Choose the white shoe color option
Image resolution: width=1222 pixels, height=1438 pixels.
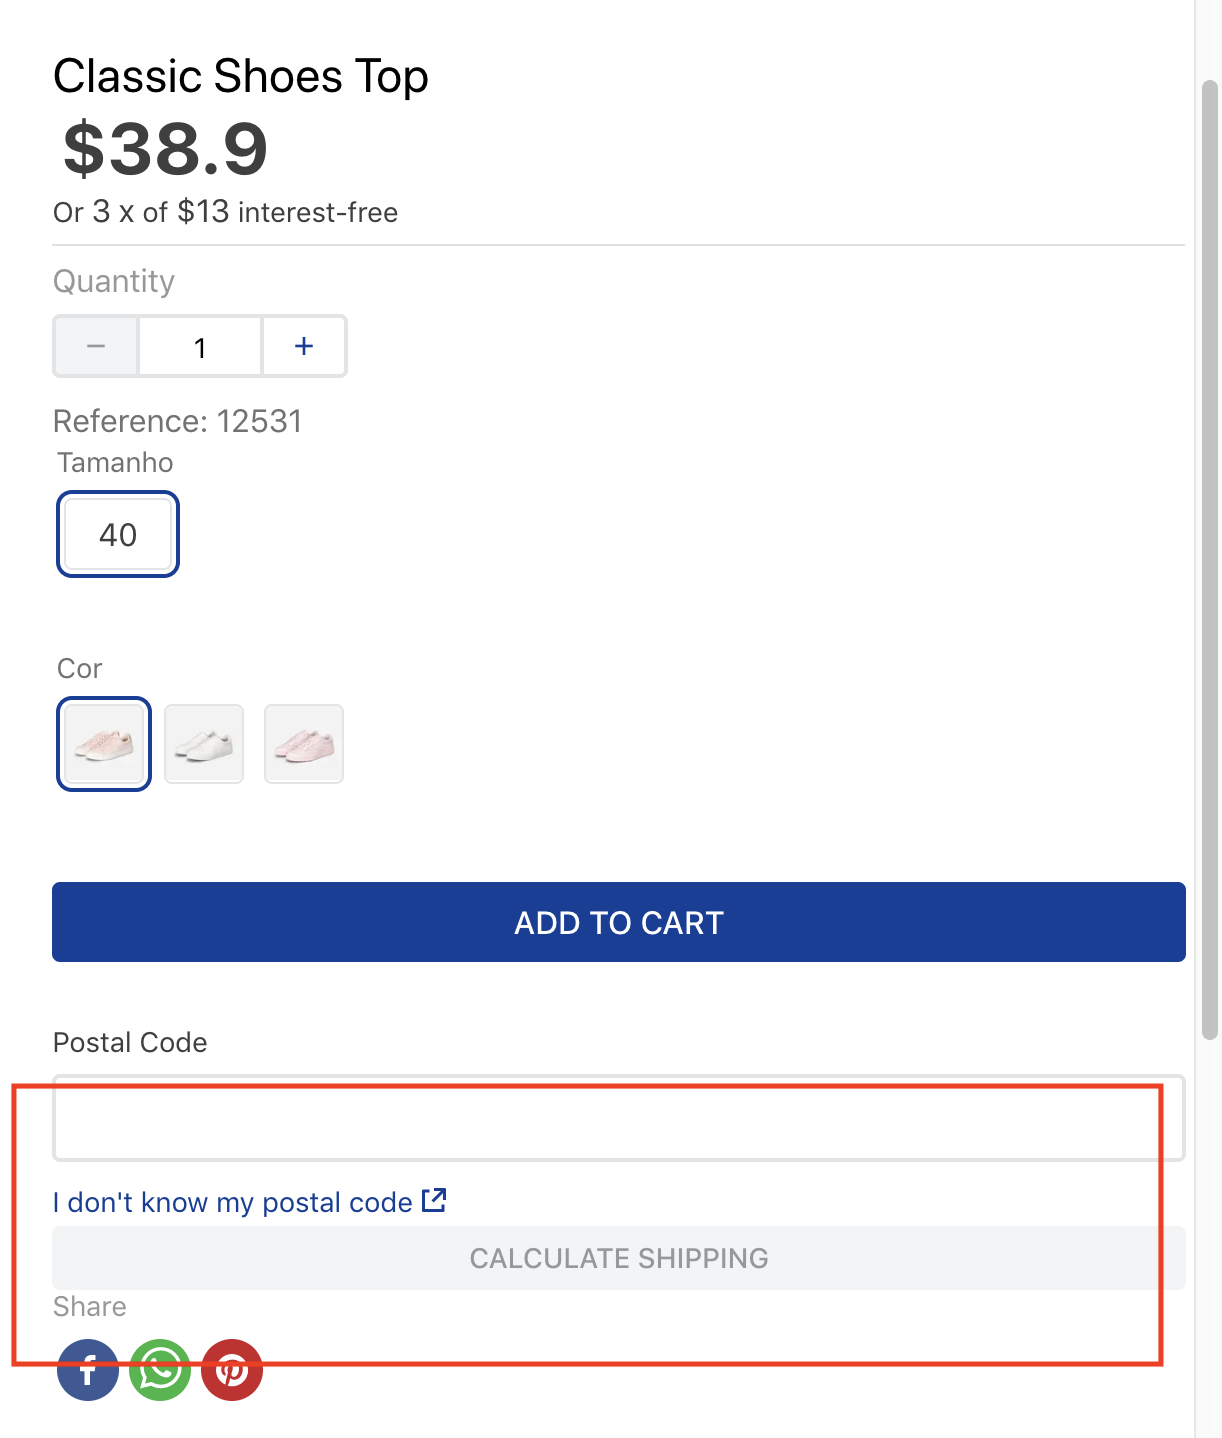click(204, 744)
